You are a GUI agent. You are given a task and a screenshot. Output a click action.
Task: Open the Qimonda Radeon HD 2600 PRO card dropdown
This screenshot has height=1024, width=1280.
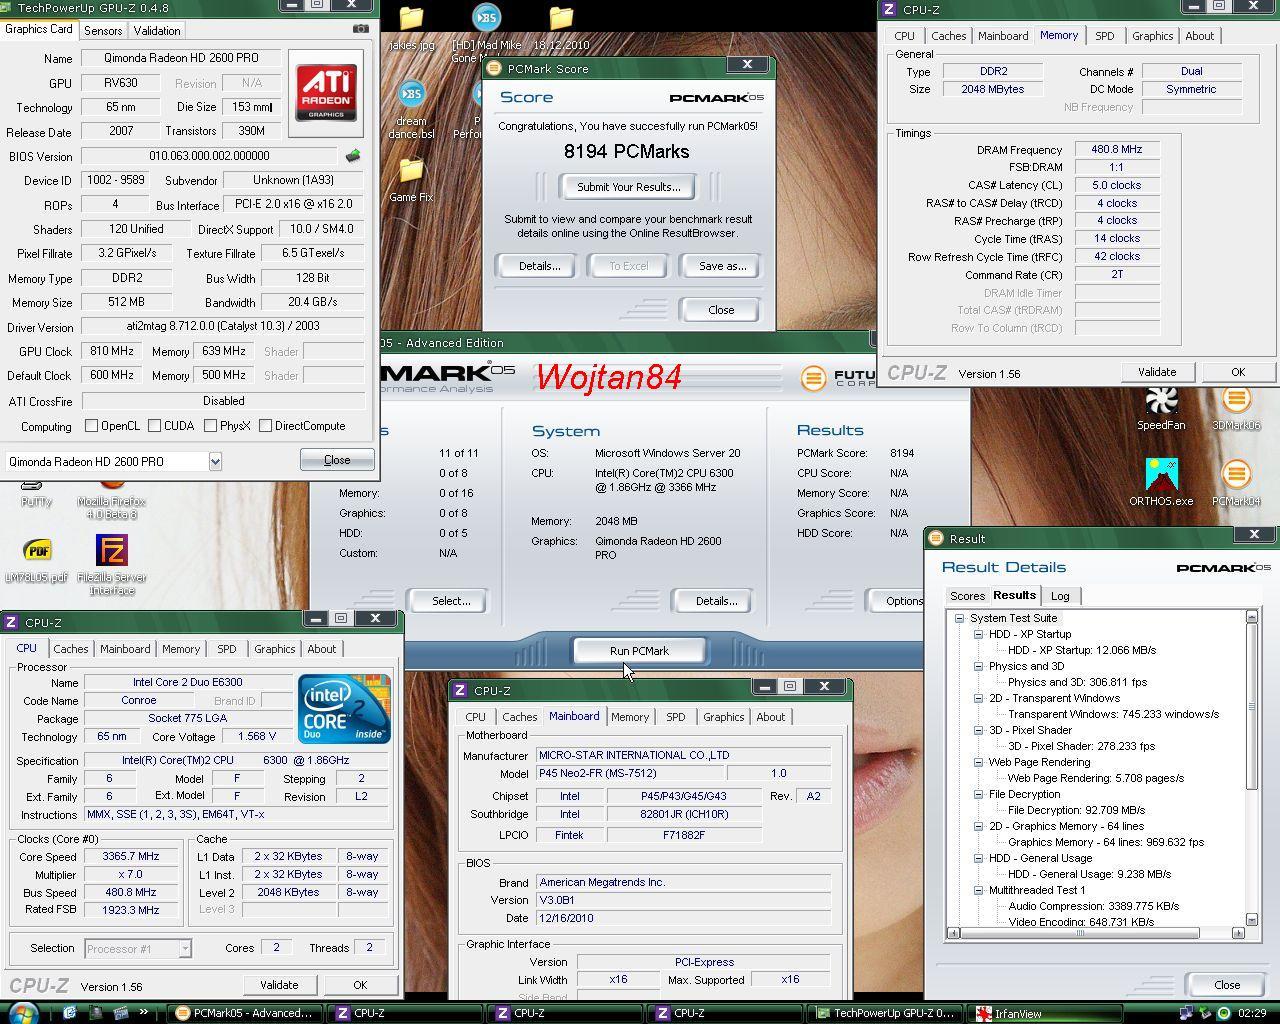(x=215, y=461)
